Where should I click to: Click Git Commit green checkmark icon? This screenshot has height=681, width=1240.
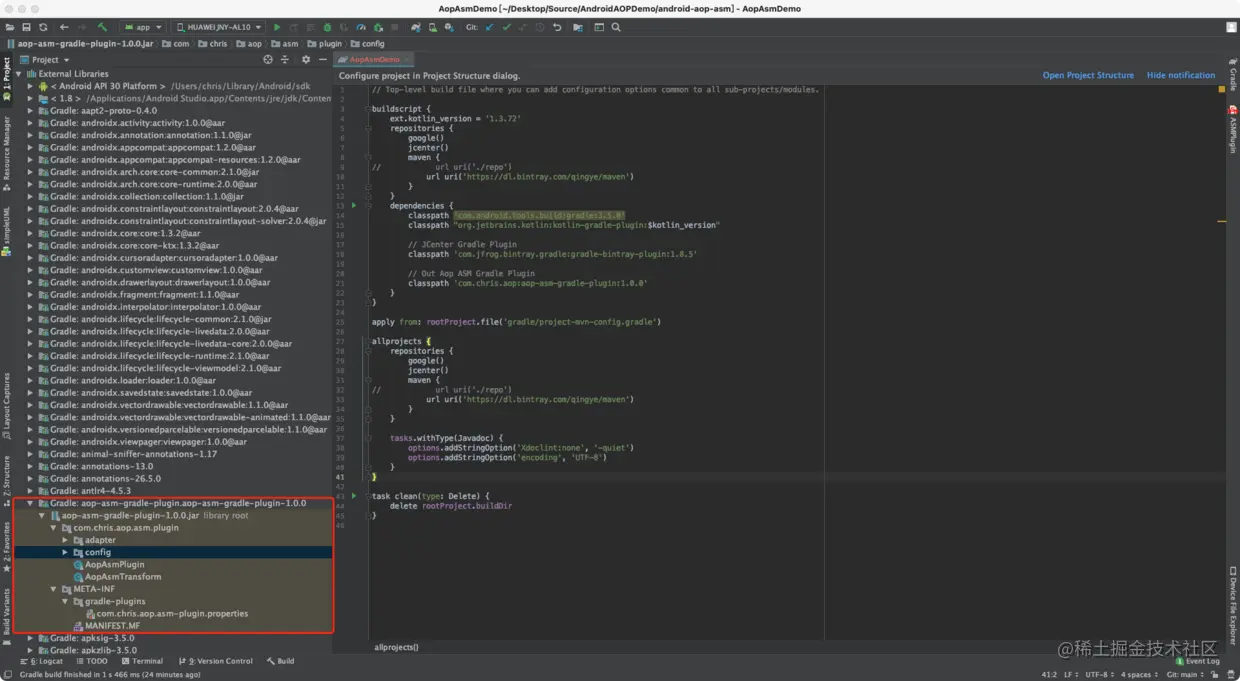point(506,27)
